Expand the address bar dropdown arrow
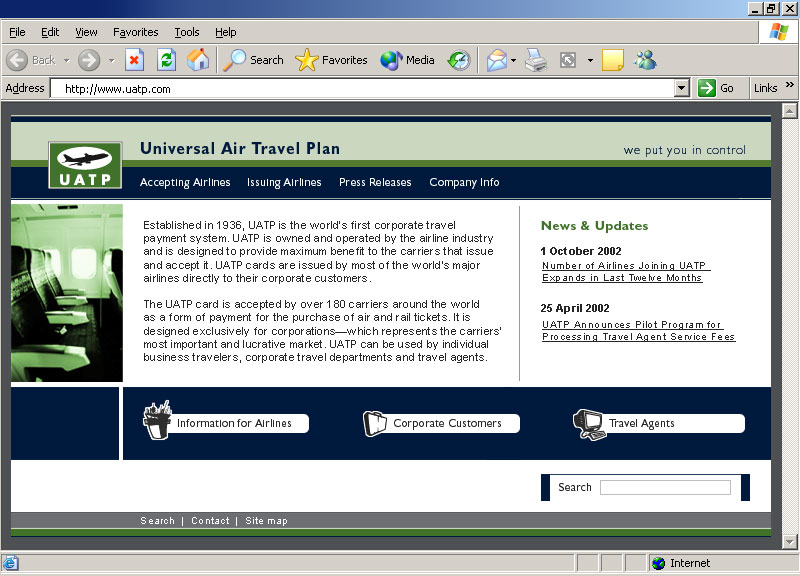The image size is (800, 576). click(682, 88)
